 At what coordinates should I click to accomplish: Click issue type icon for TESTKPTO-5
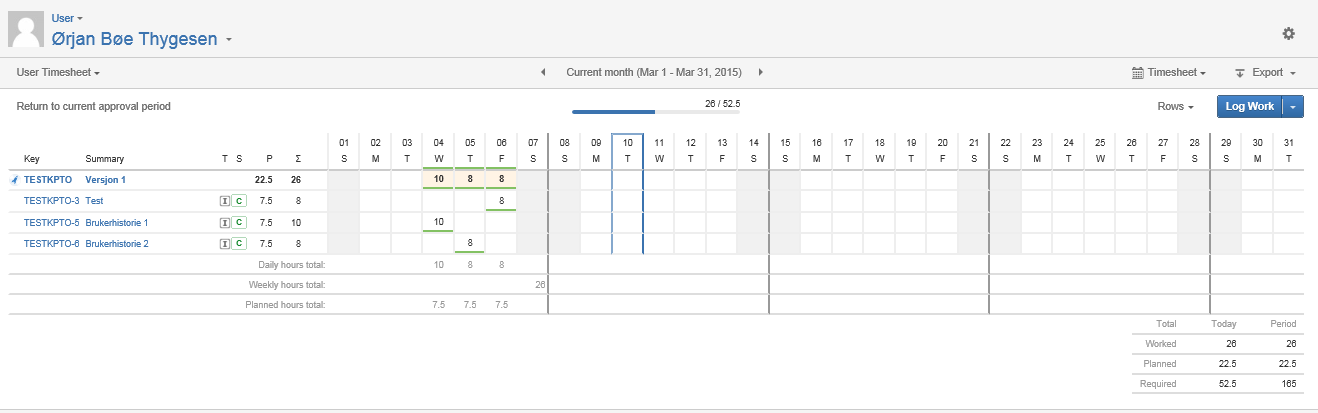pos(224,223)
